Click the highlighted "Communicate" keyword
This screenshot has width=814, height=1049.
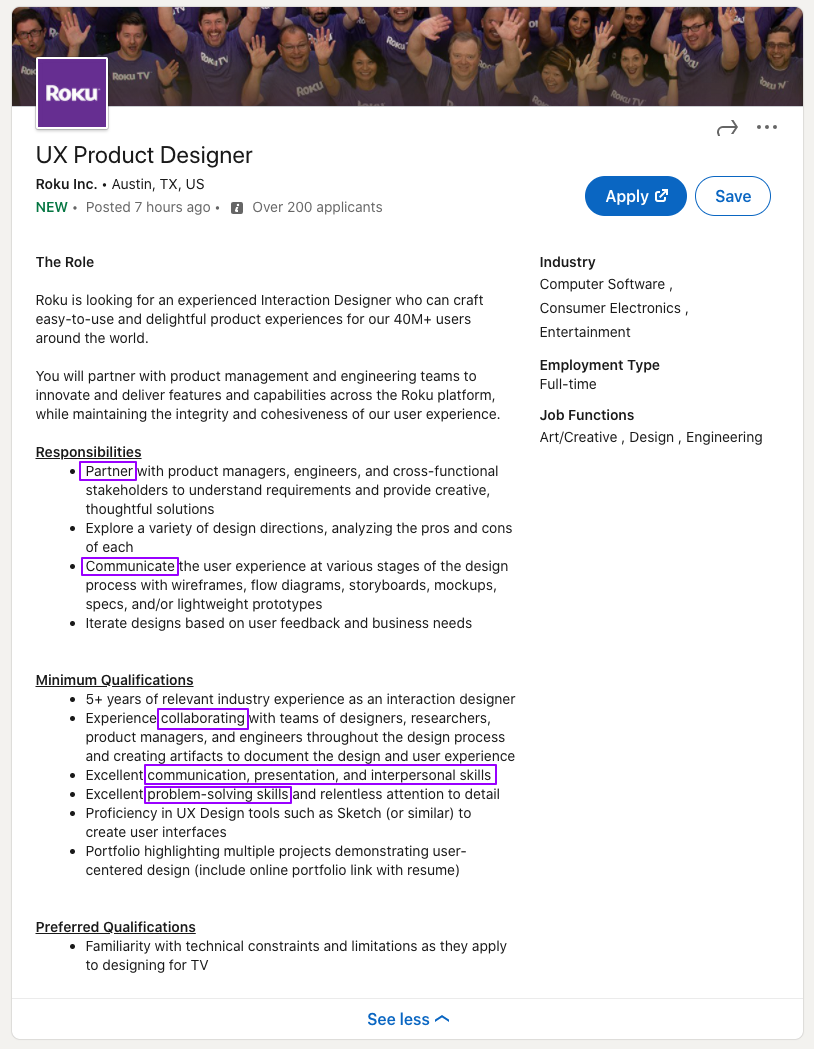click(x=130, y=566)
